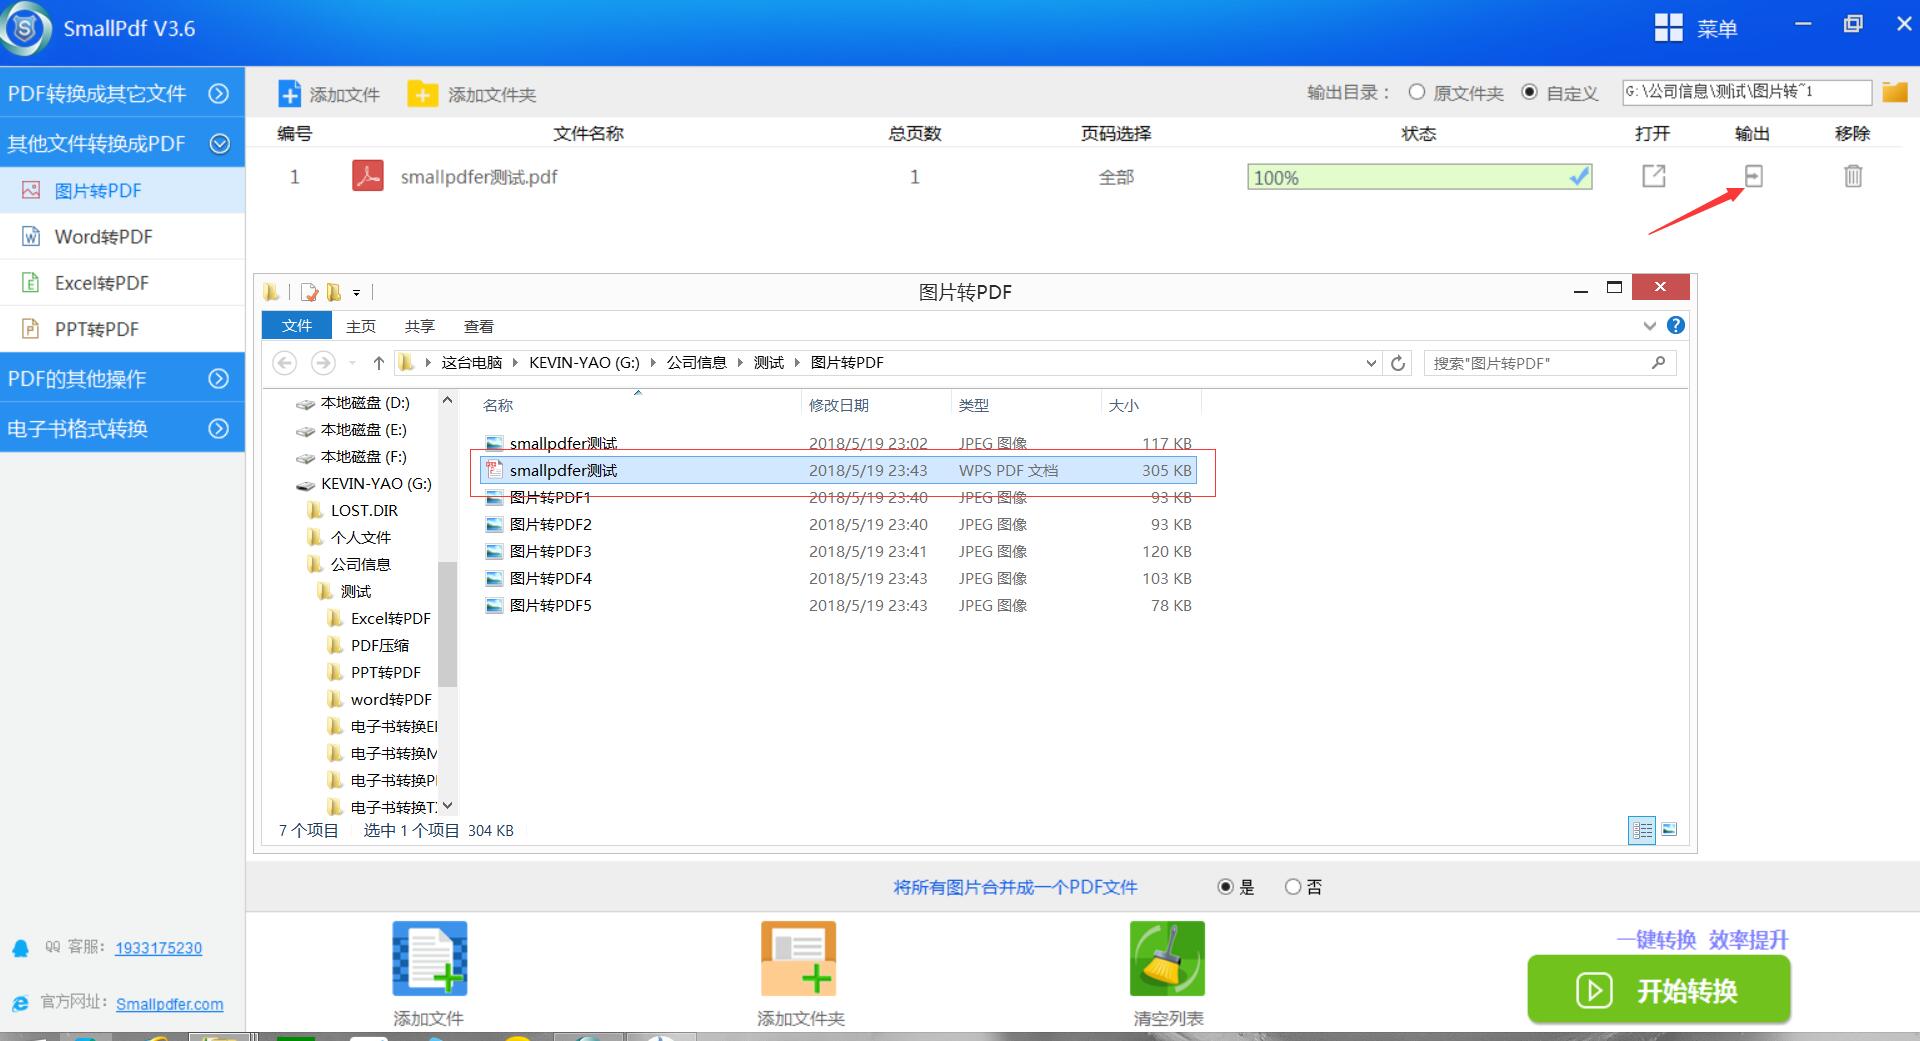Open the Smallpdfer.com website link

(x=169, y=1004)
